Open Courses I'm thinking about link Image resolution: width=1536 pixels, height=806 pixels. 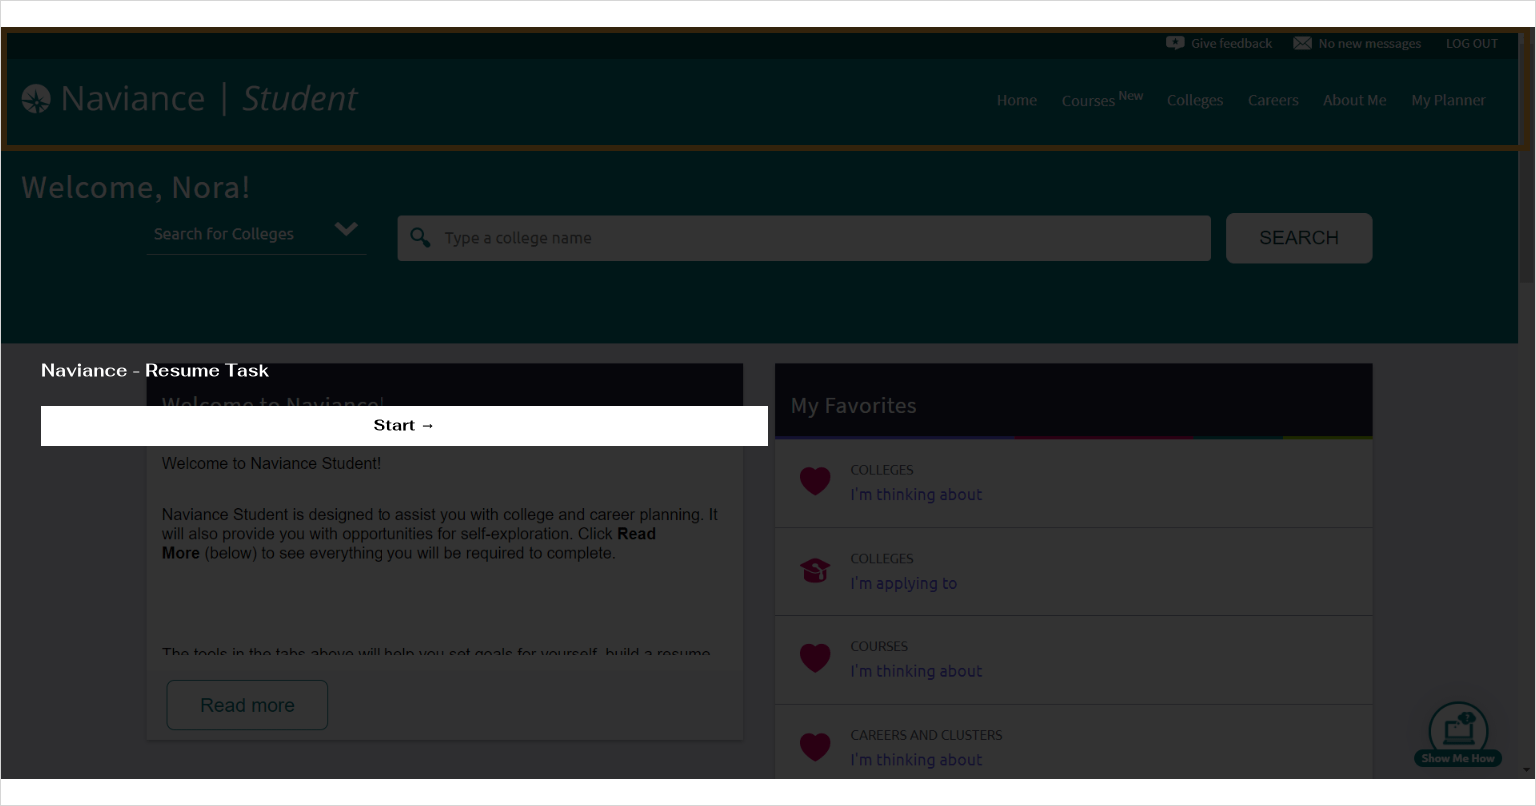point(916,671)
